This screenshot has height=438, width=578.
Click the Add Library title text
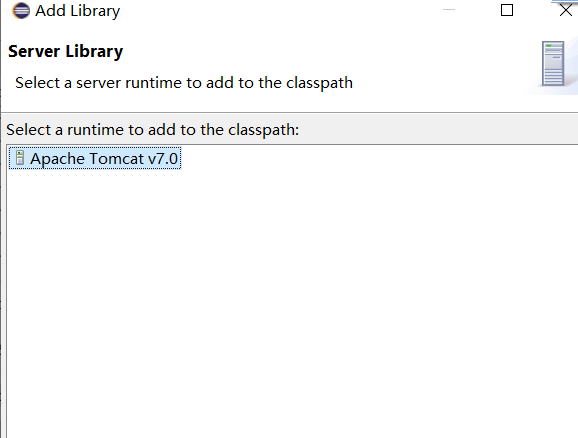77,11
